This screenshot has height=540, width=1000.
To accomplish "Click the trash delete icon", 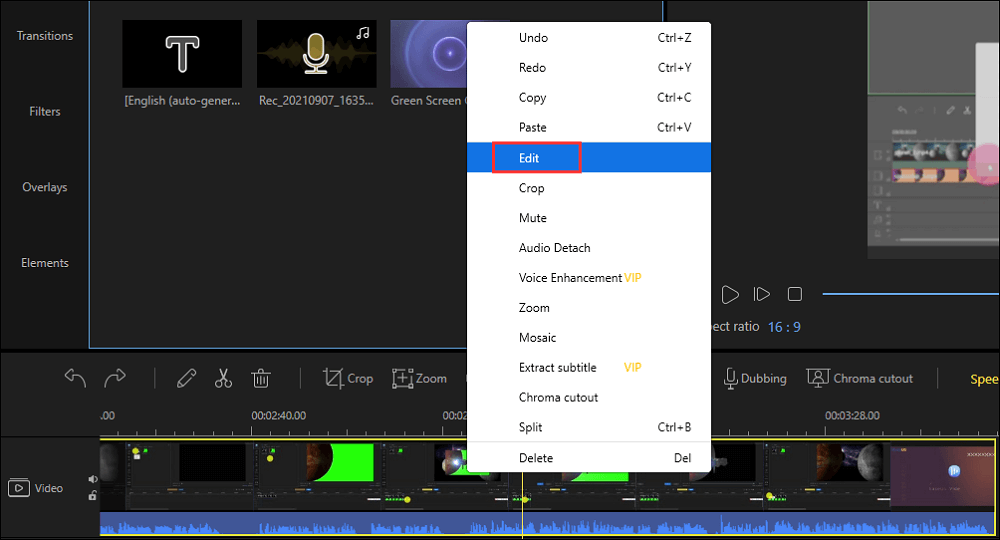I will pyautogui.click(x=261, y=378).
